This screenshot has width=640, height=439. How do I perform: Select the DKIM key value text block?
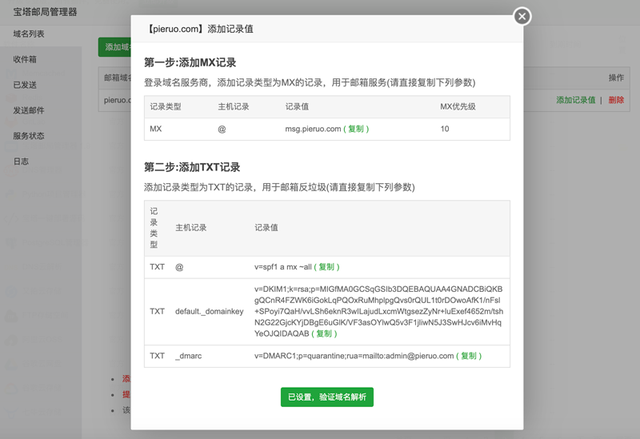click(378, 311)
